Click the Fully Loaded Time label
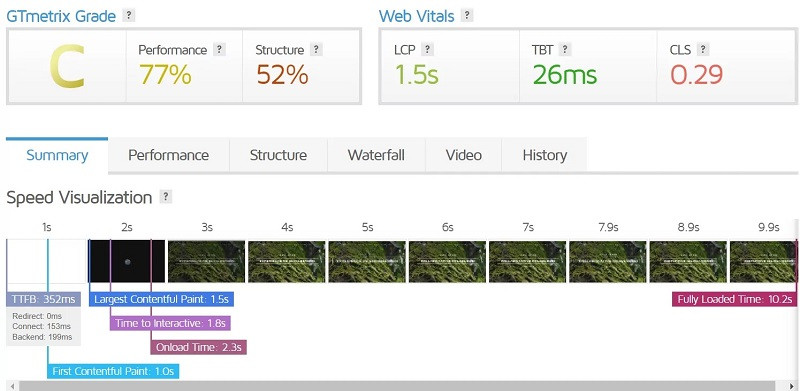Screen dimensions: 800x391 (734, 299)
